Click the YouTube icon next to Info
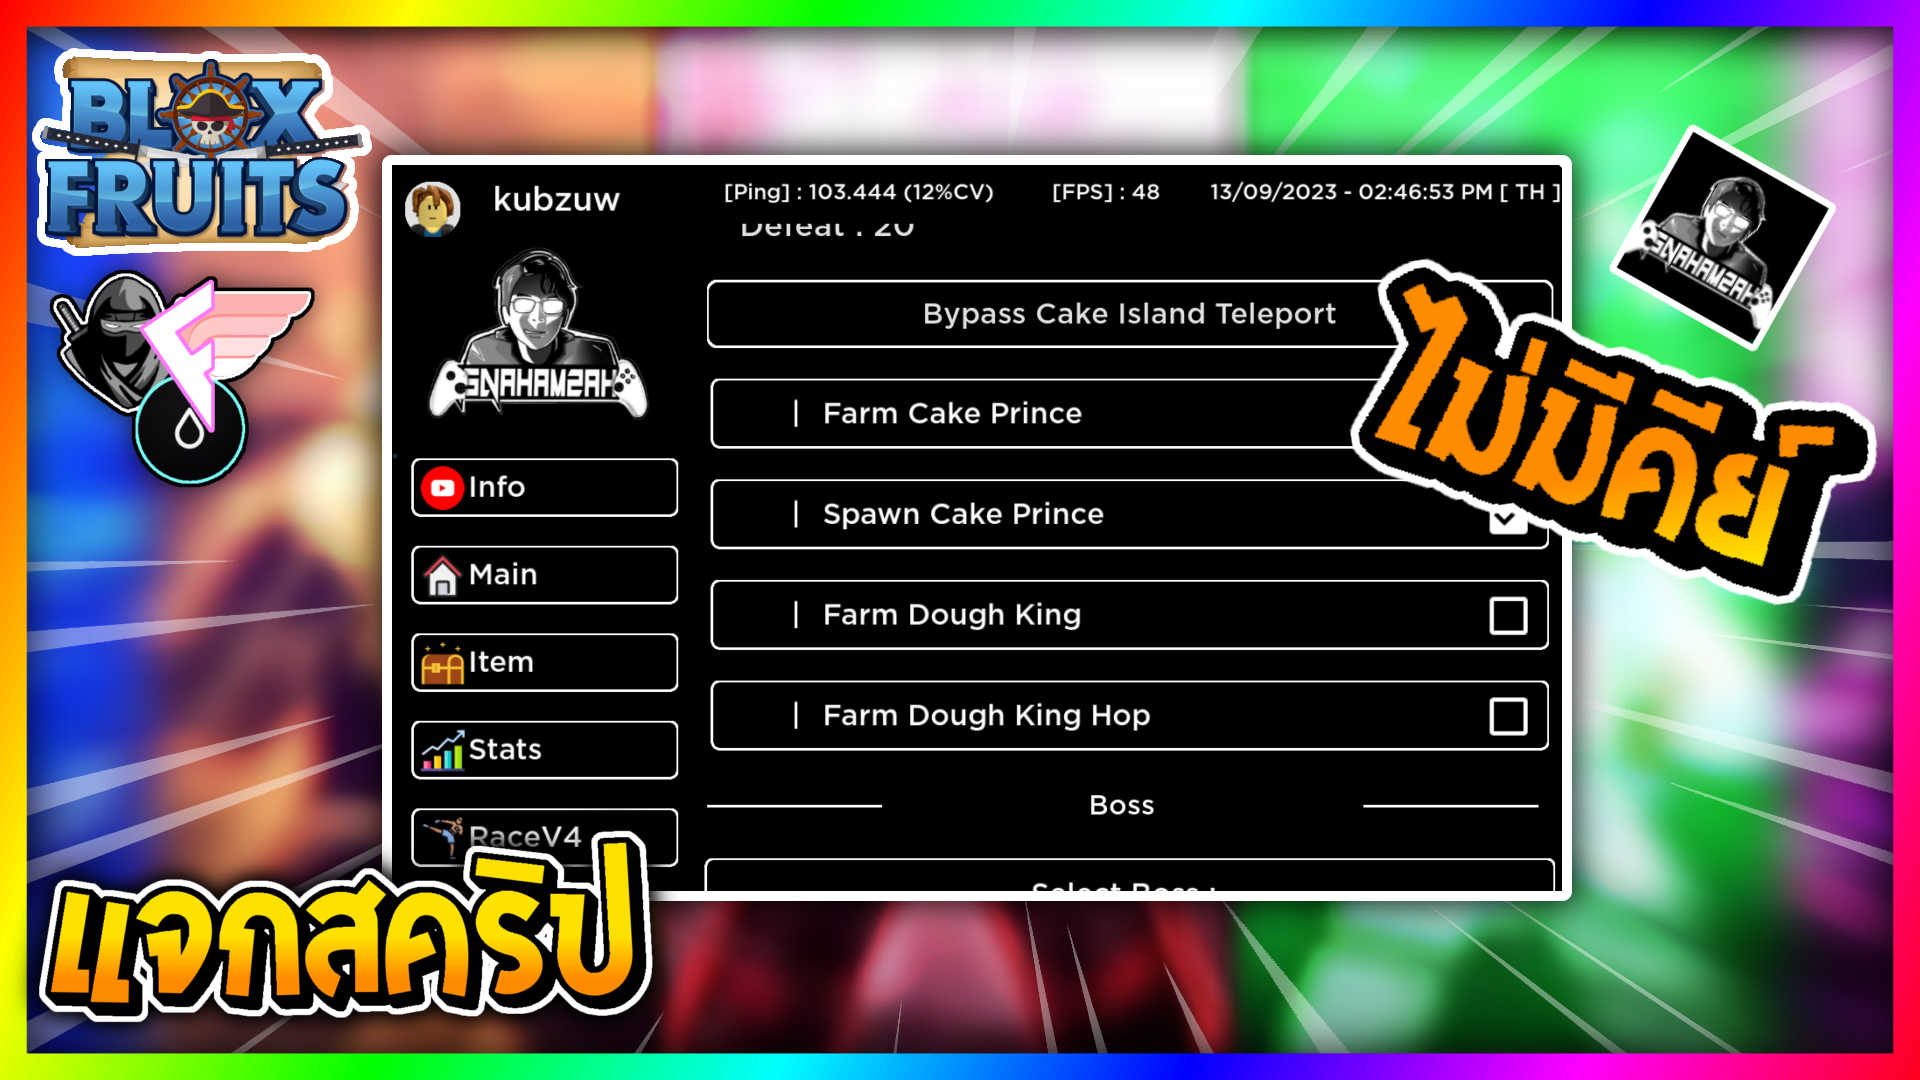The width and height of the screenshot is (1920, 1080). [x=444, y=487]
